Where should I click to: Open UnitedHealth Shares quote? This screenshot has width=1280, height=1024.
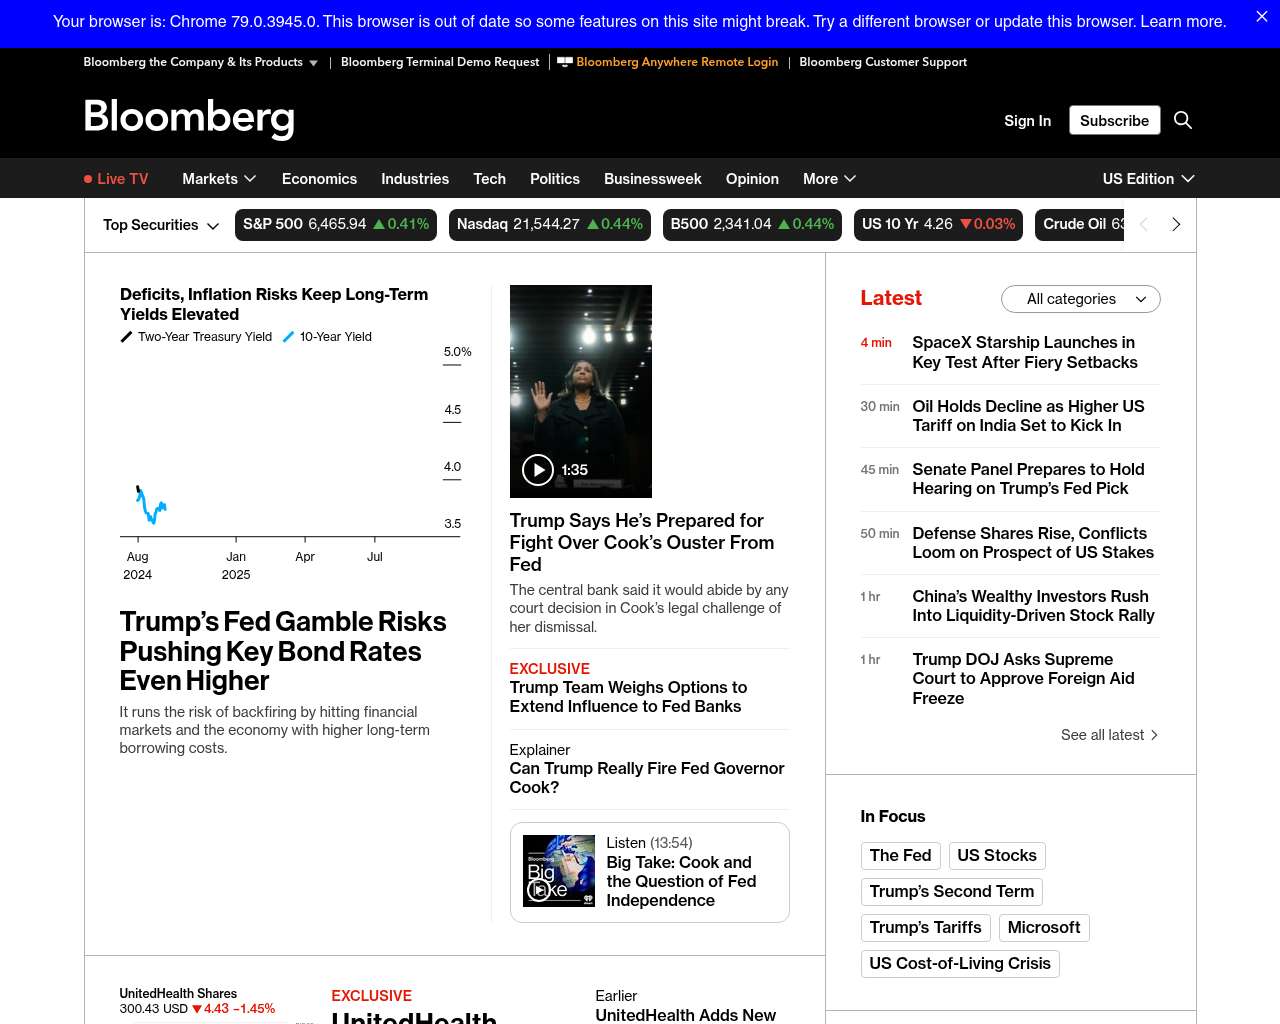pyautogui.click(x=197, y=1001)
